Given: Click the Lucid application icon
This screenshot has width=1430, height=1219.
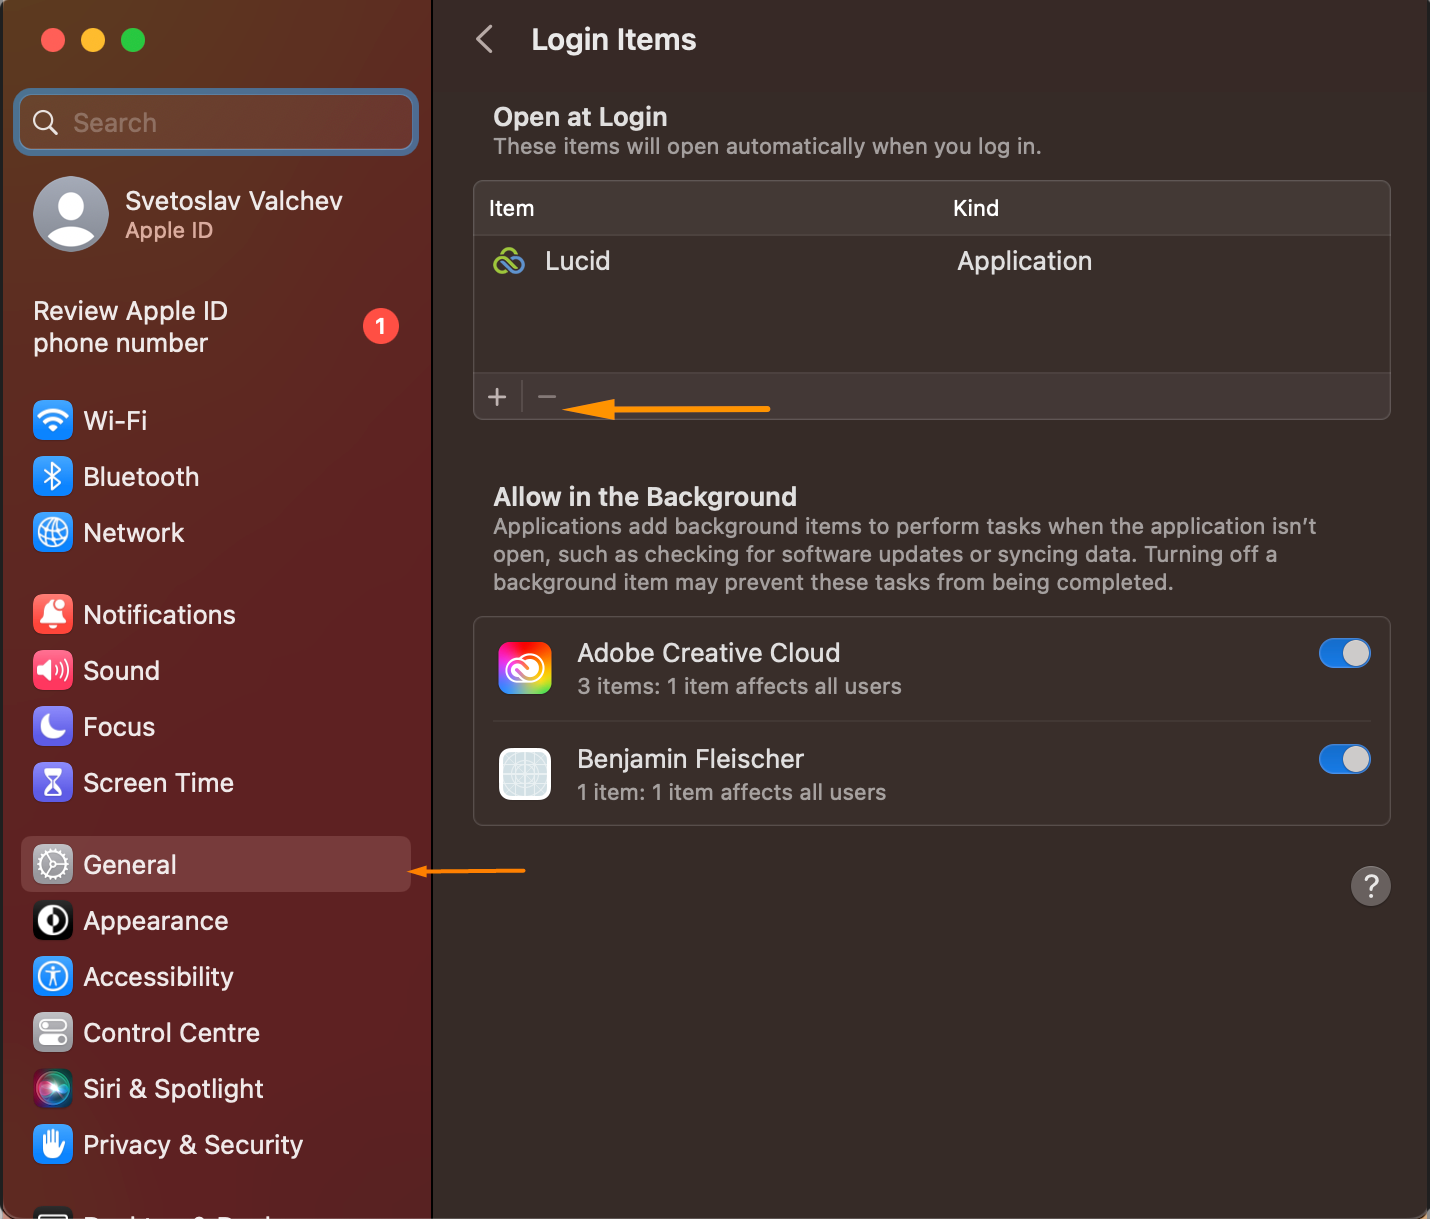Looking at the screenshot, I should click(509, 261).
